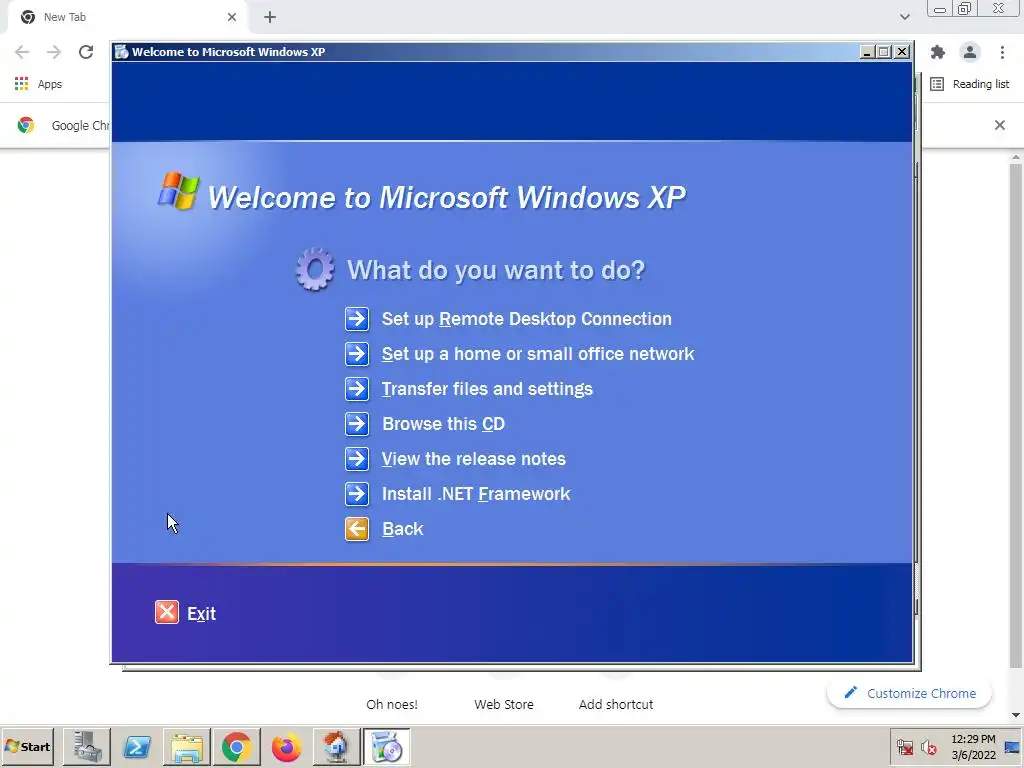Open Server Manager from taskbar
This screenshot has height=768, width=1024.
[87, 746]
